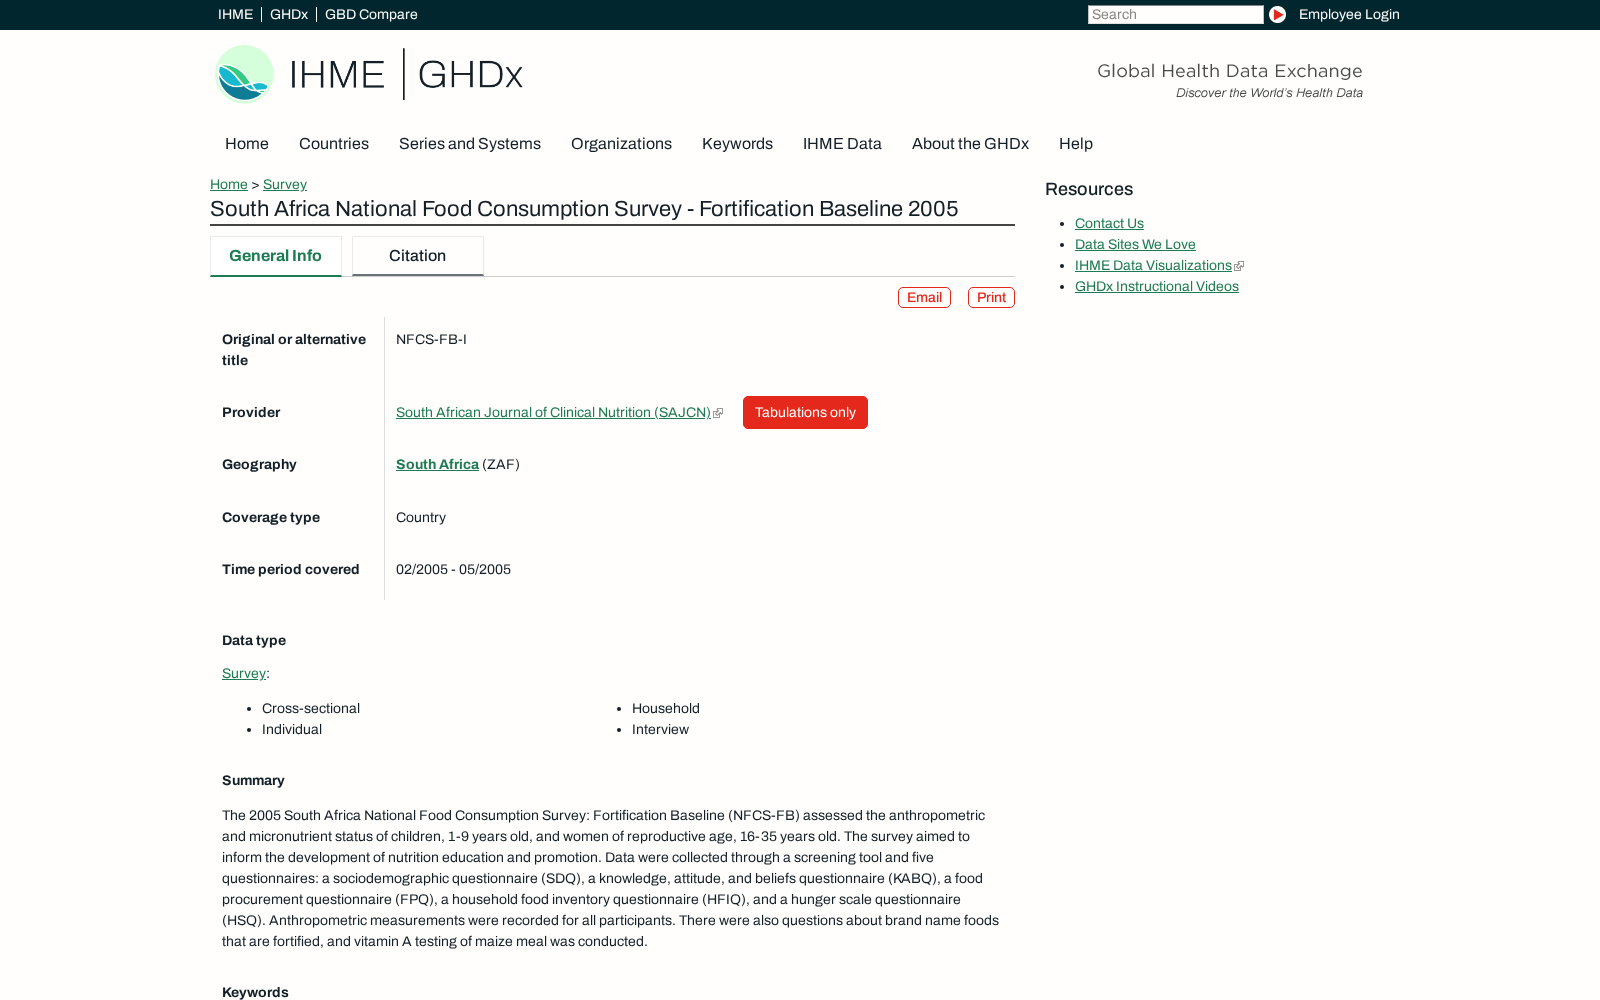Click the search input field
The height and width of the screenshot is (1000, 1600).
point(1176,14)
